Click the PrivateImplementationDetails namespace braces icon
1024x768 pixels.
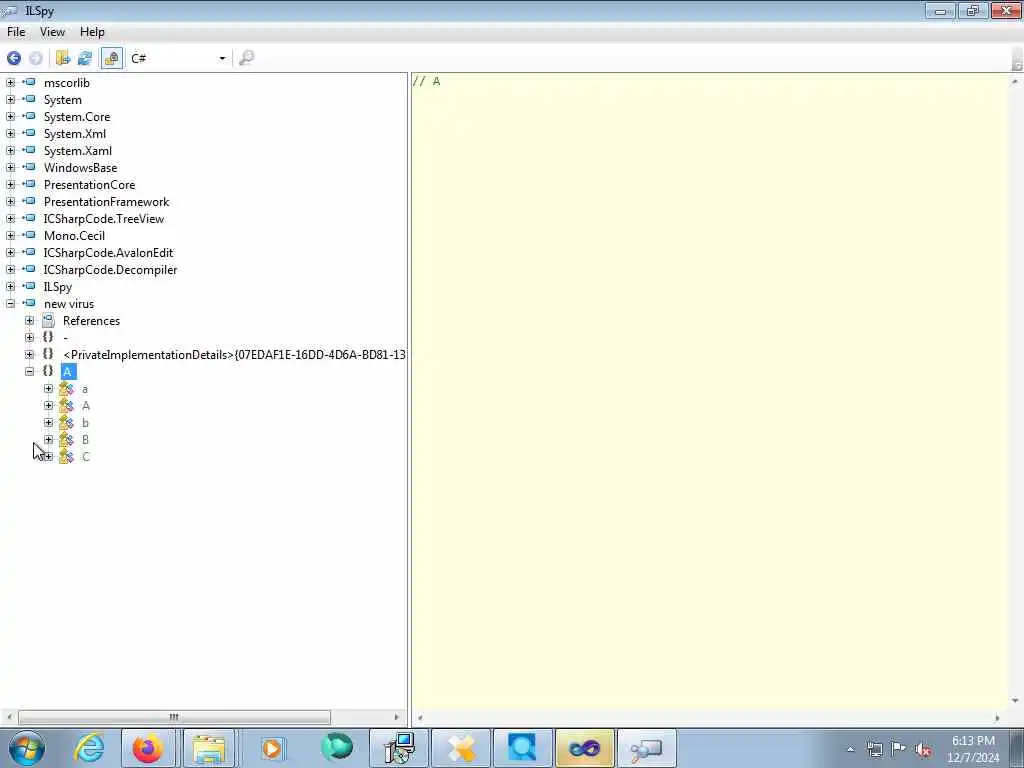pos(48,354)
